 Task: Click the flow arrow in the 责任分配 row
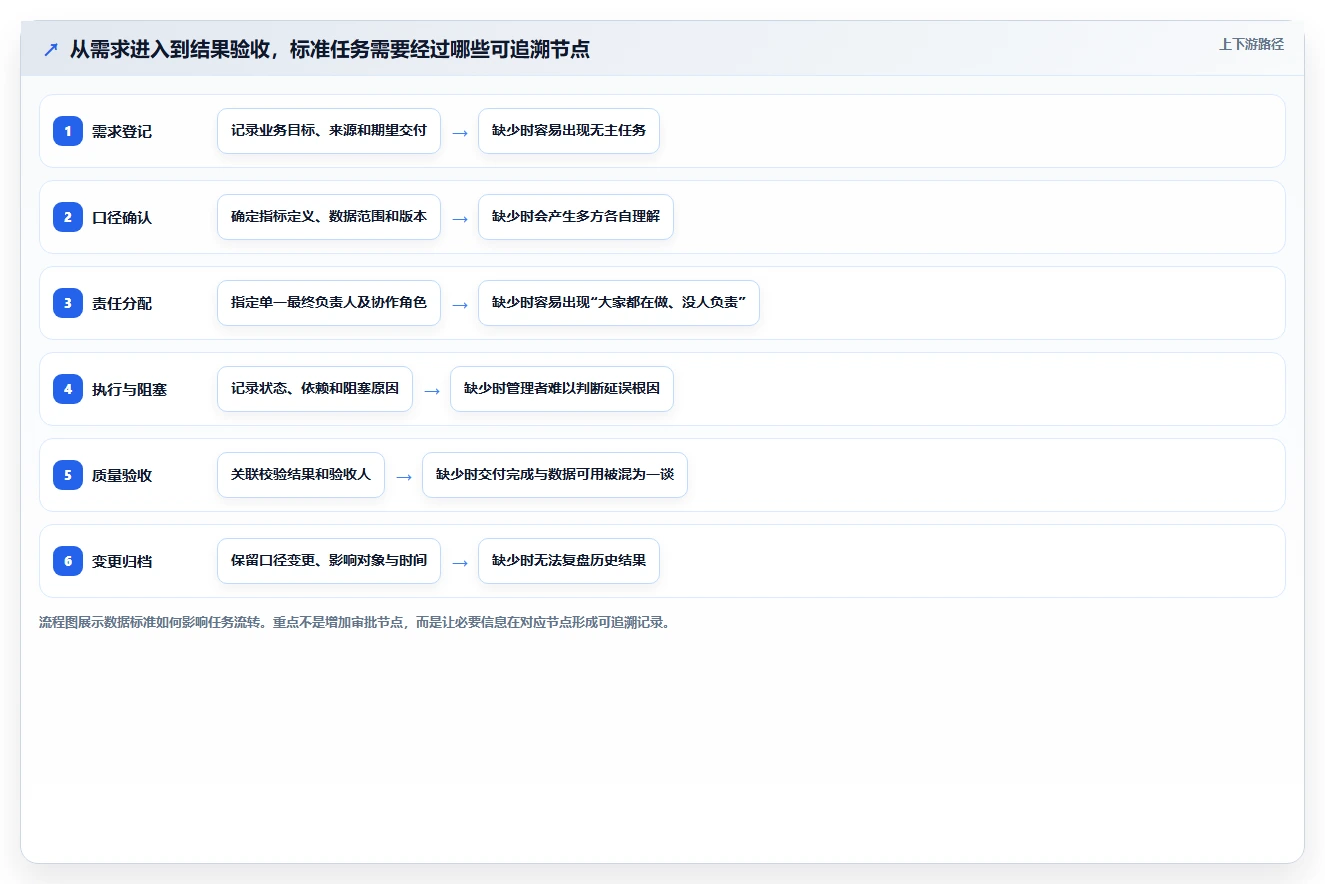[x=460, y=304]
